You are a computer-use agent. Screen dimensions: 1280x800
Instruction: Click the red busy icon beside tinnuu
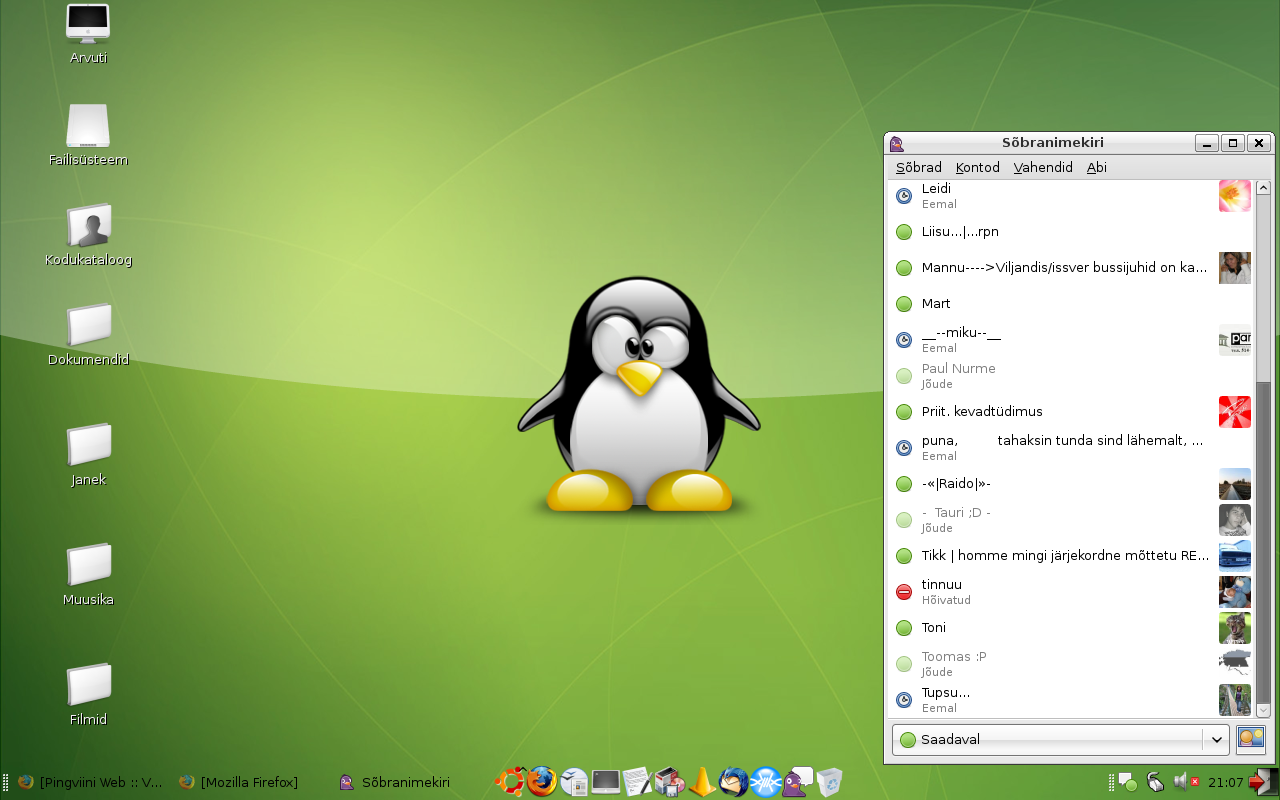[904, 592]
